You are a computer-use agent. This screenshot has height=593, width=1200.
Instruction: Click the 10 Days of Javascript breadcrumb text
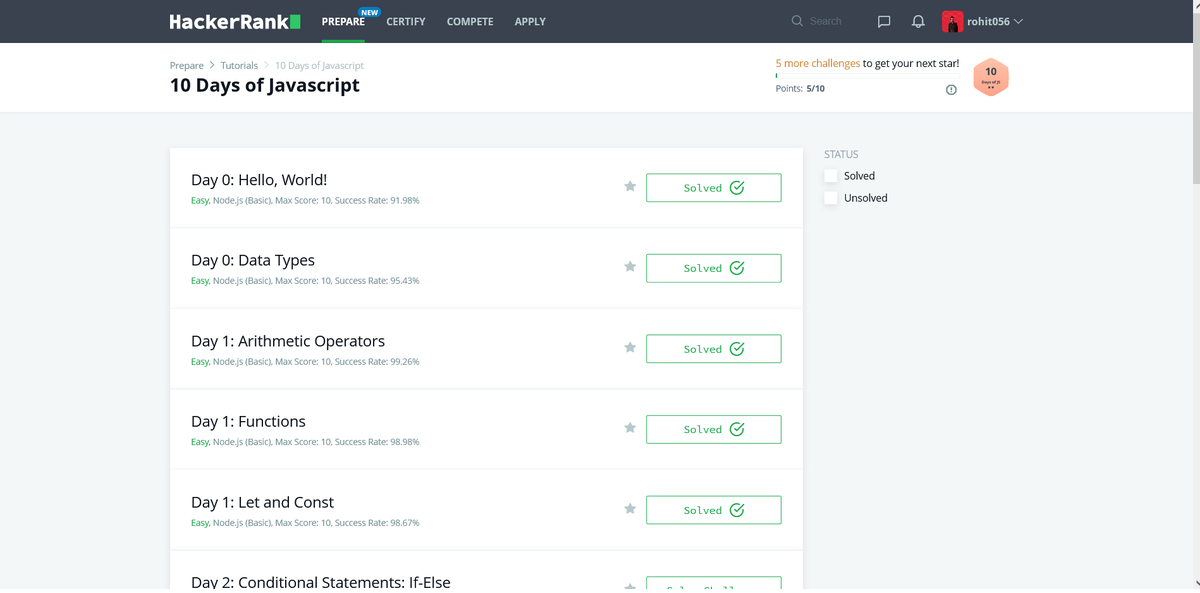[x=319, y=66]
